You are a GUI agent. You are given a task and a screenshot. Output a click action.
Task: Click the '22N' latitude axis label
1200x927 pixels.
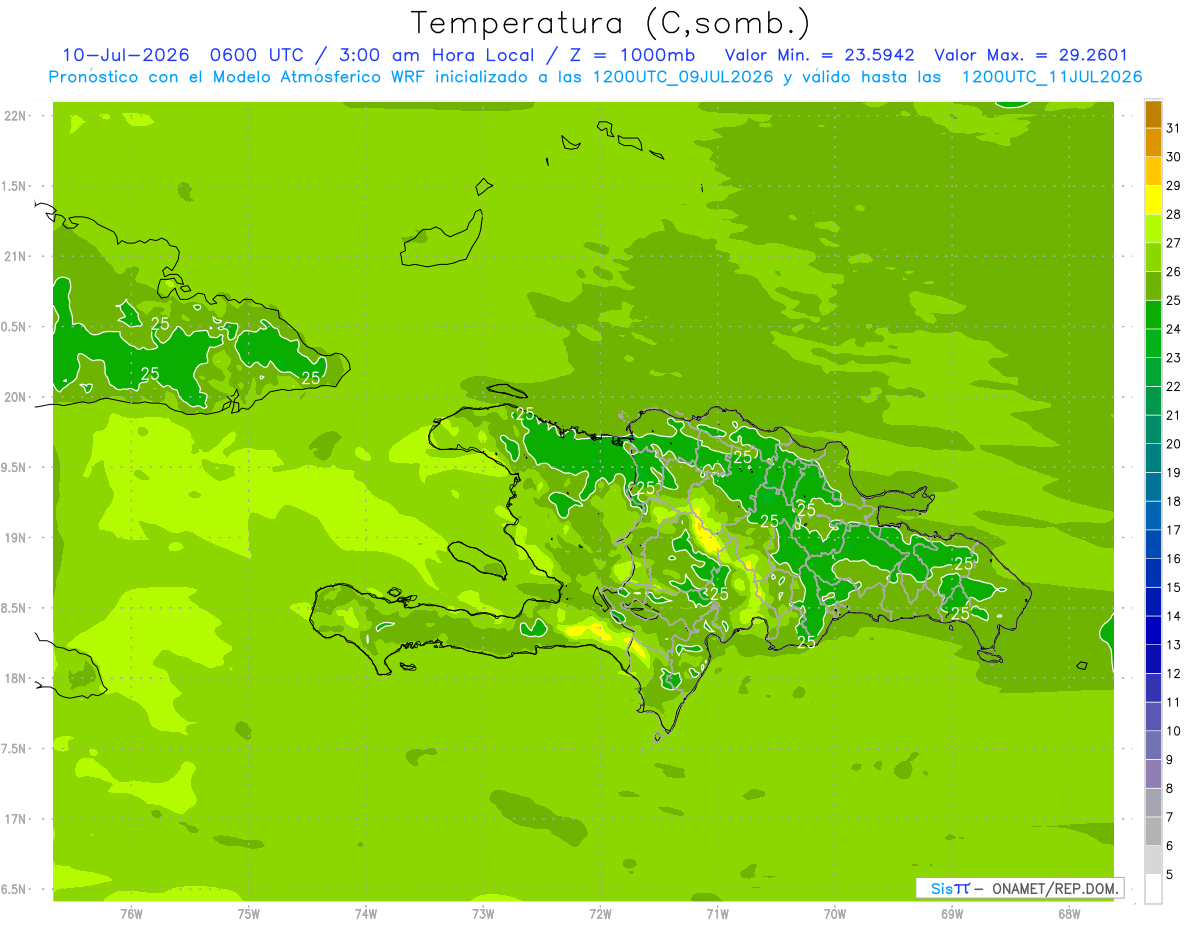click(14, 116)
